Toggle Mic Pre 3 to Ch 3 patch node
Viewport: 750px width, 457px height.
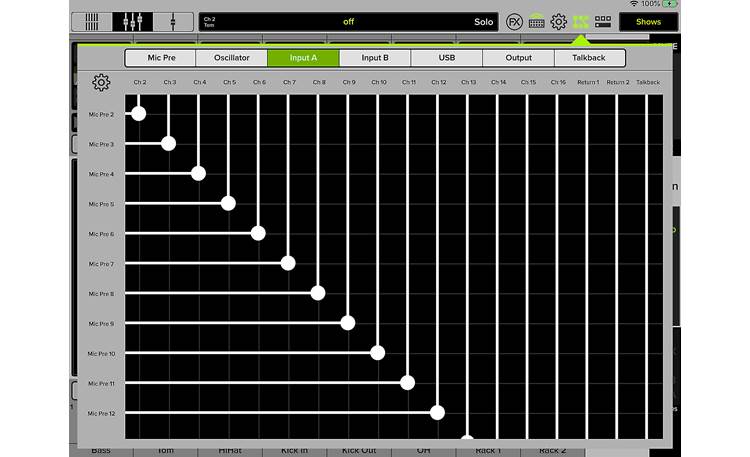tap(168, 144)
